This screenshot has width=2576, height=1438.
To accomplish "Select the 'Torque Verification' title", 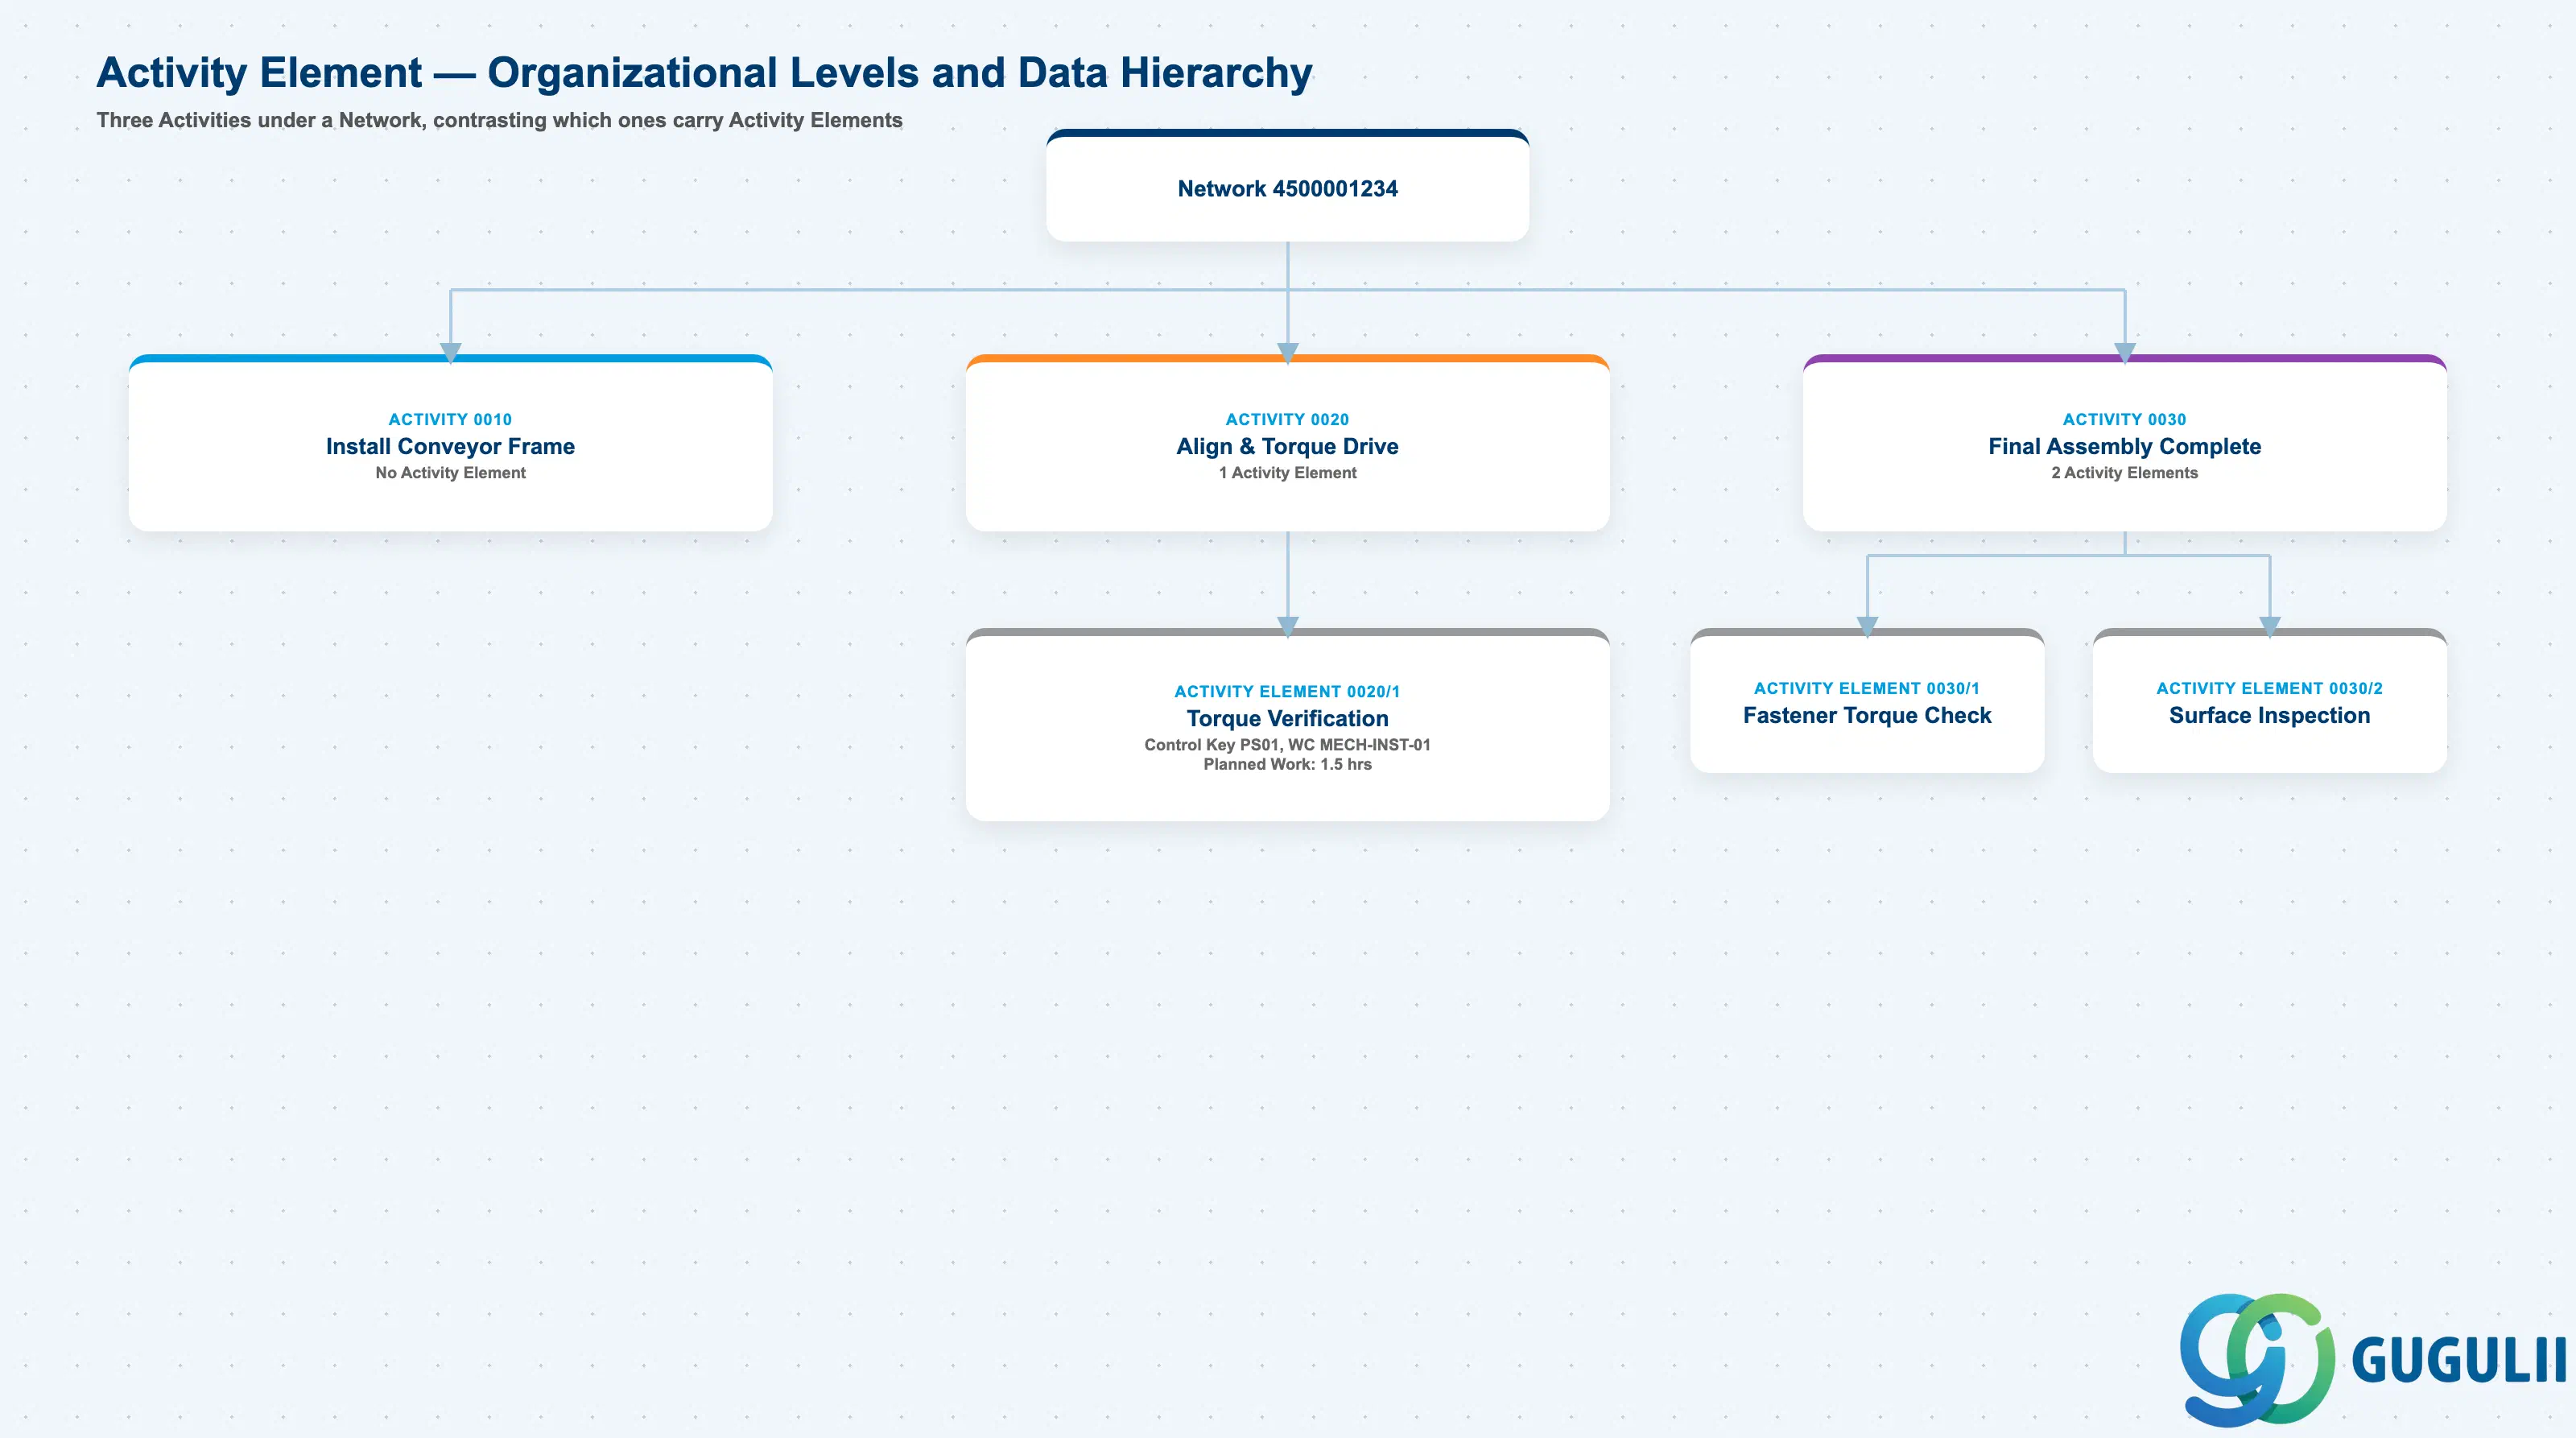I will point(1287,718).
